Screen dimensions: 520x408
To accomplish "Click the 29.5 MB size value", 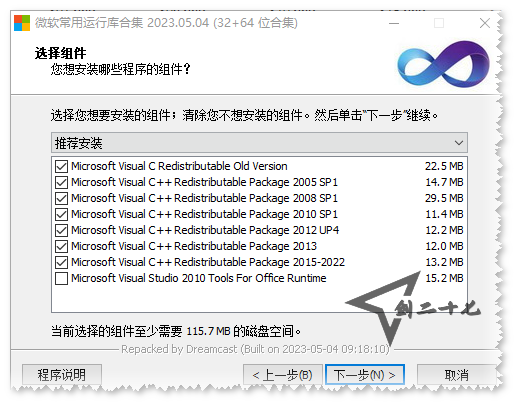I will coord(444,198).
